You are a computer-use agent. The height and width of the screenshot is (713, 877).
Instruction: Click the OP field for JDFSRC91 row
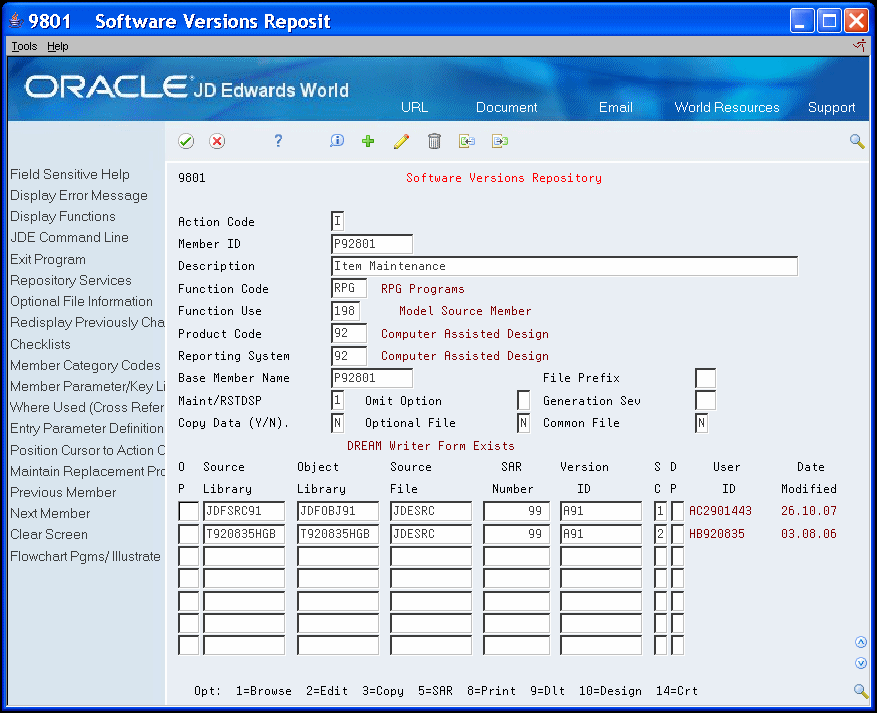point(188,511)
